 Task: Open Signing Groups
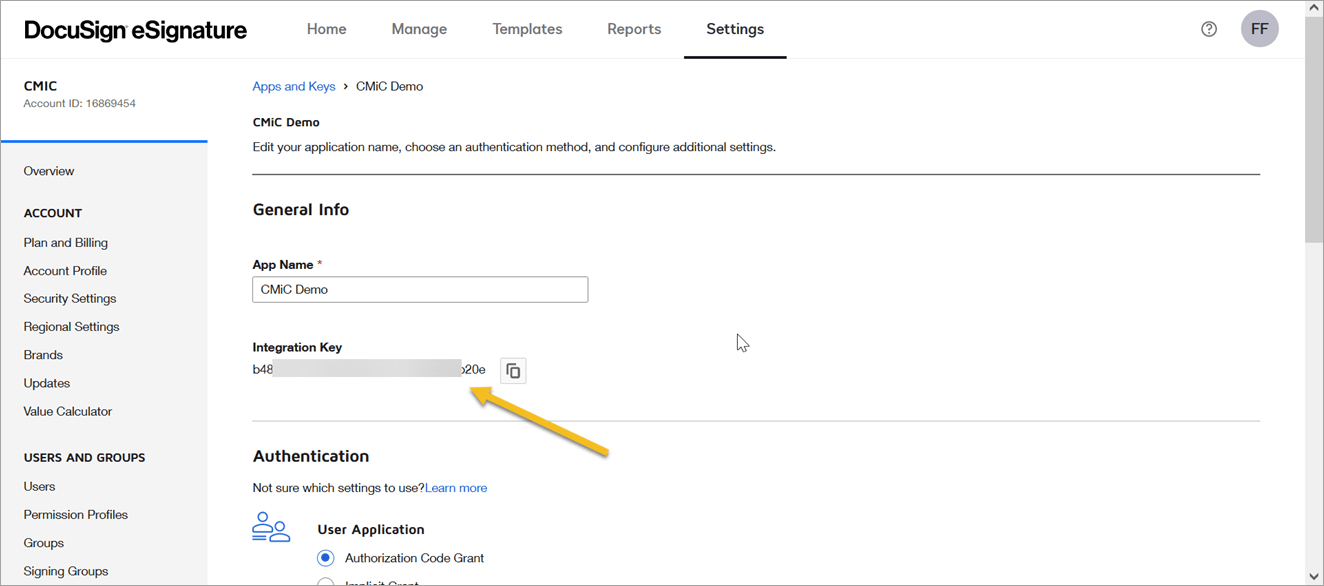(66, 571)
